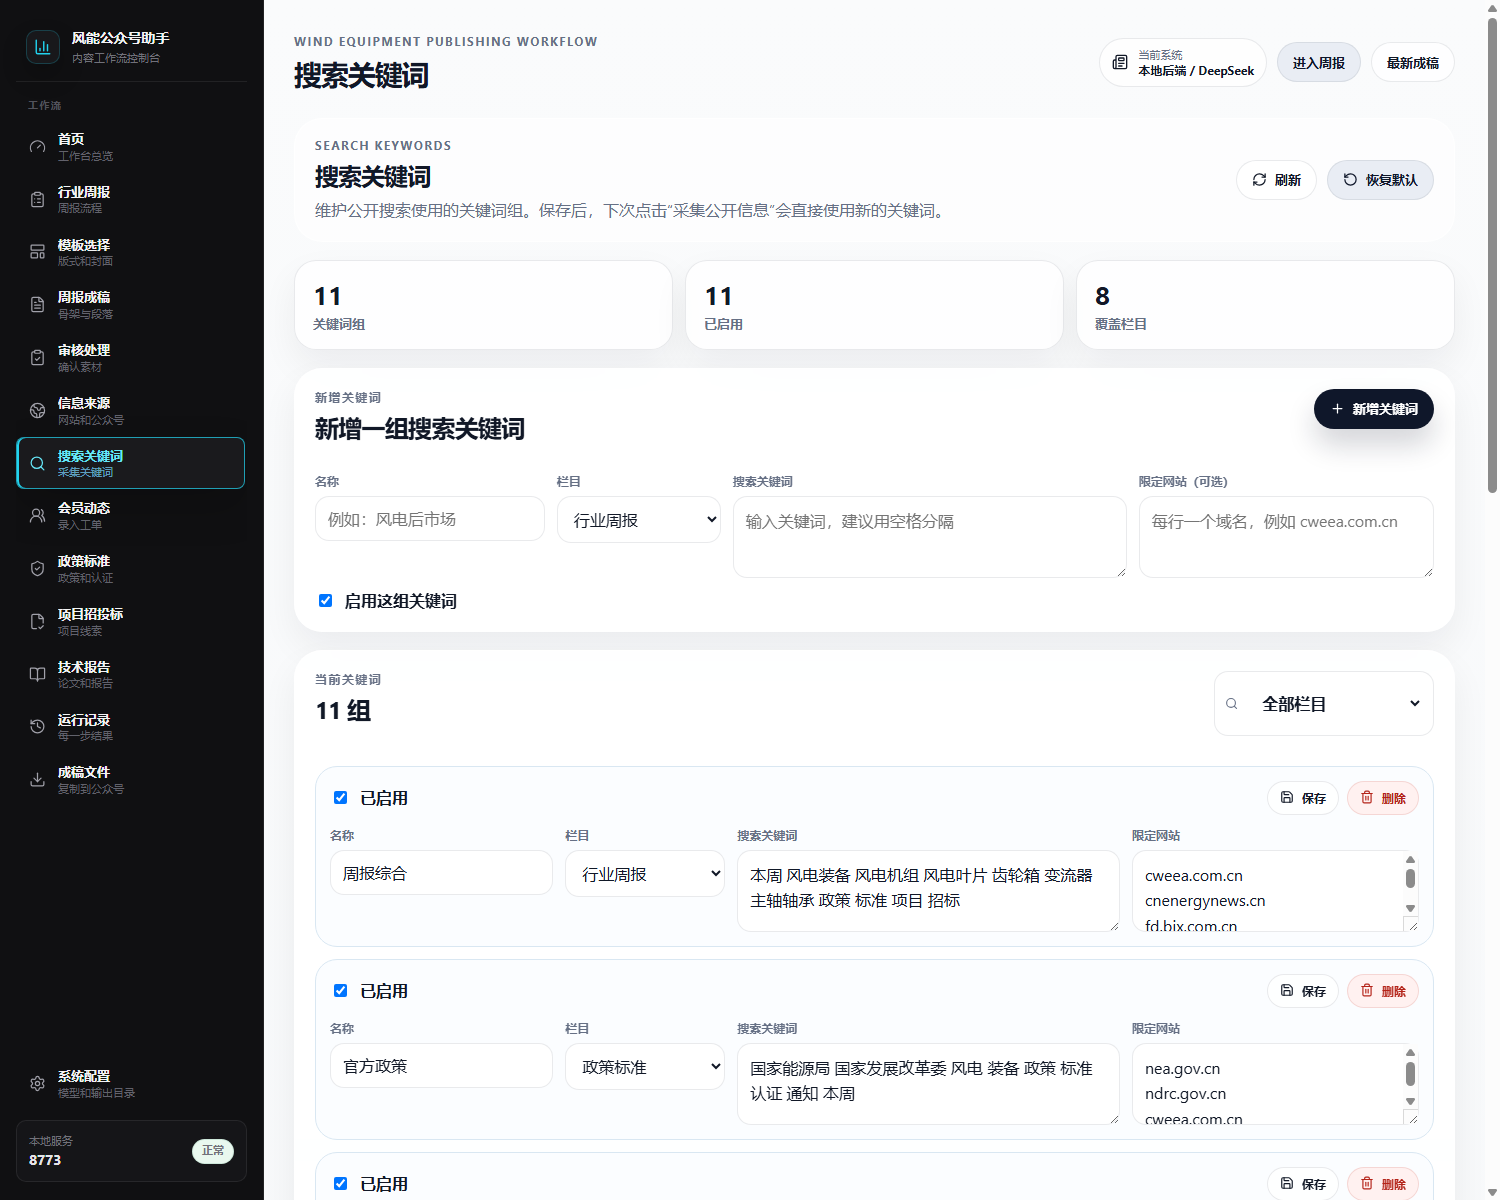This screenshot has width=1500, height=1200.
Task: Click the 运行记录 history icon
Action: point(37,727)
